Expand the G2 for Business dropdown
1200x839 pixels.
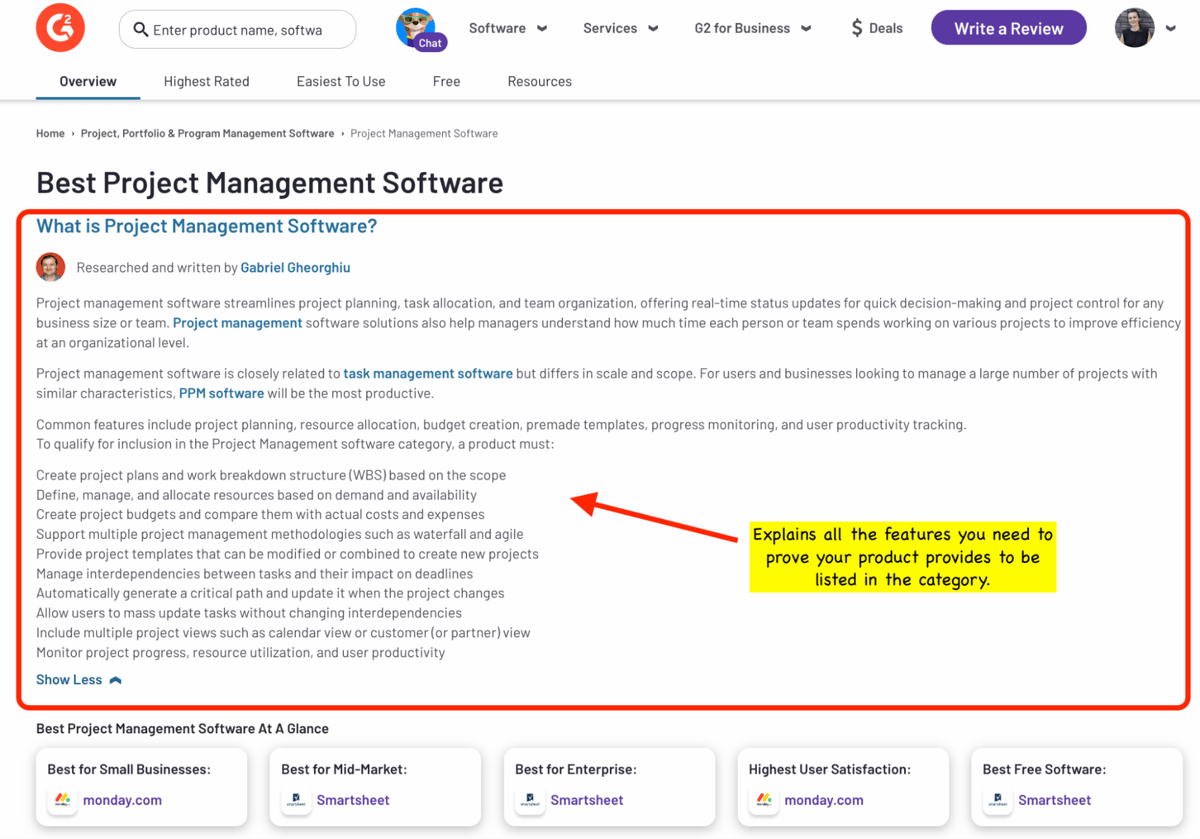[753, 28]
